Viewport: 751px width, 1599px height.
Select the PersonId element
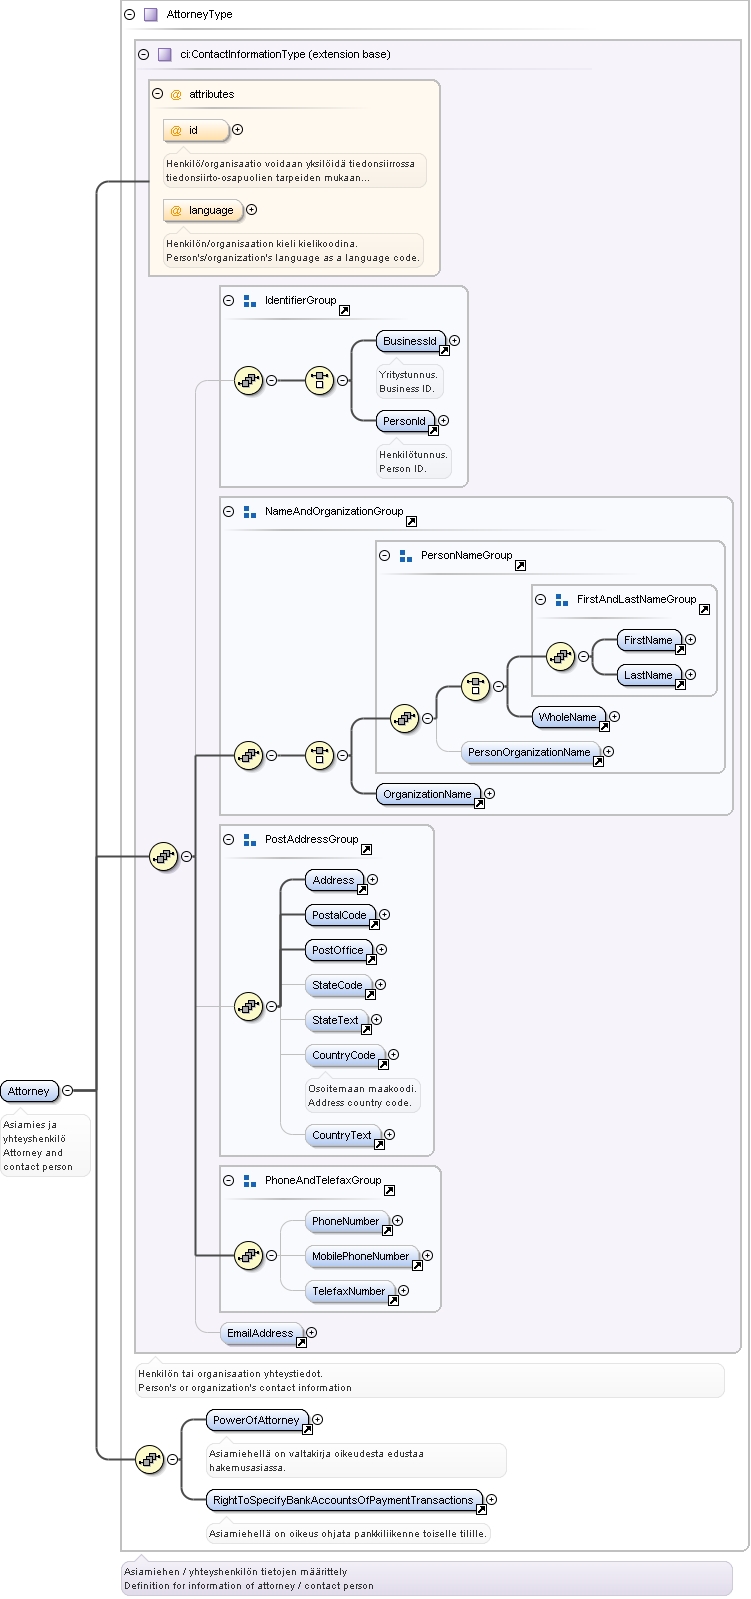point(405,422)
